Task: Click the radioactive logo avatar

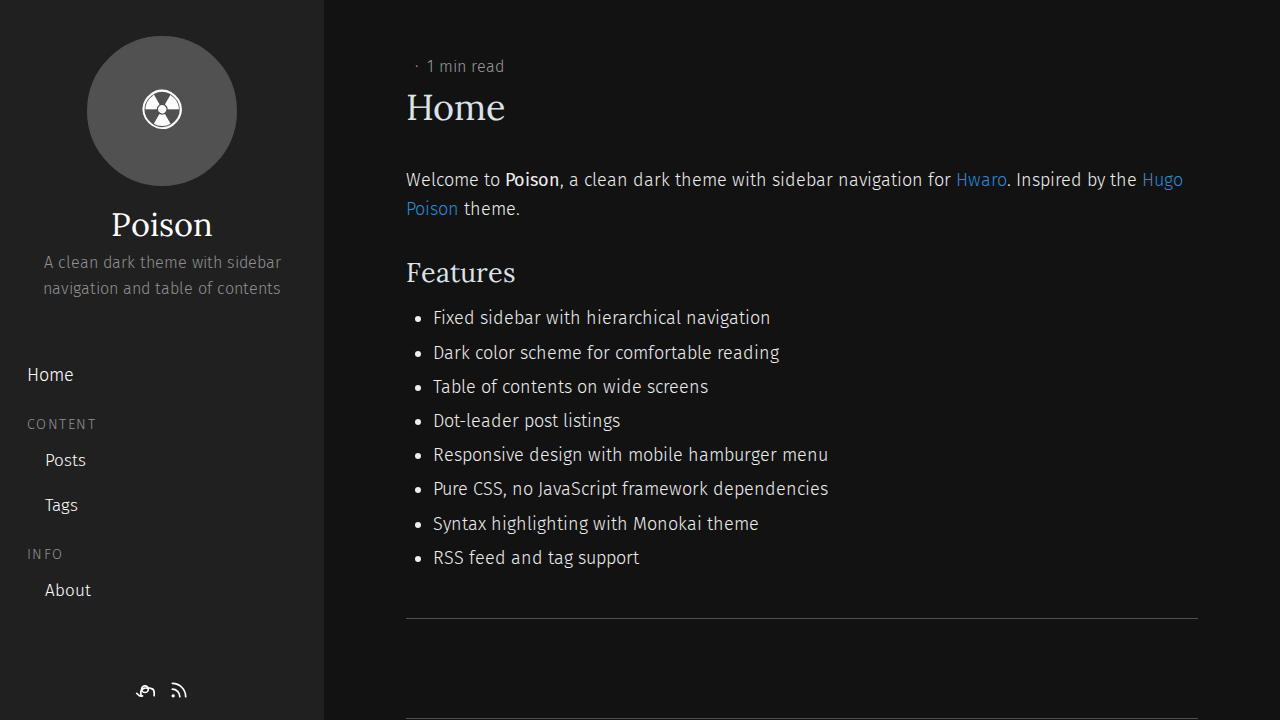Action: pos(162,111)
